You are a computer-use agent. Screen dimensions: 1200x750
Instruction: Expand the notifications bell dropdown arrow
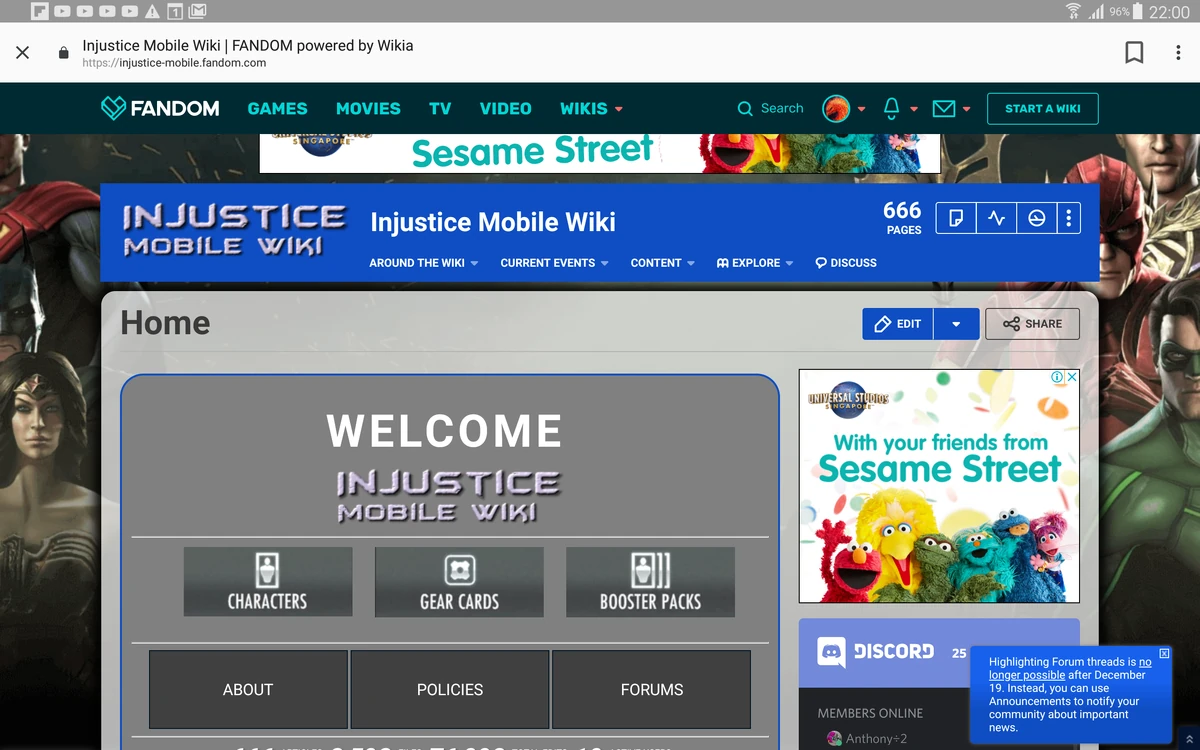tap(914, 109)
